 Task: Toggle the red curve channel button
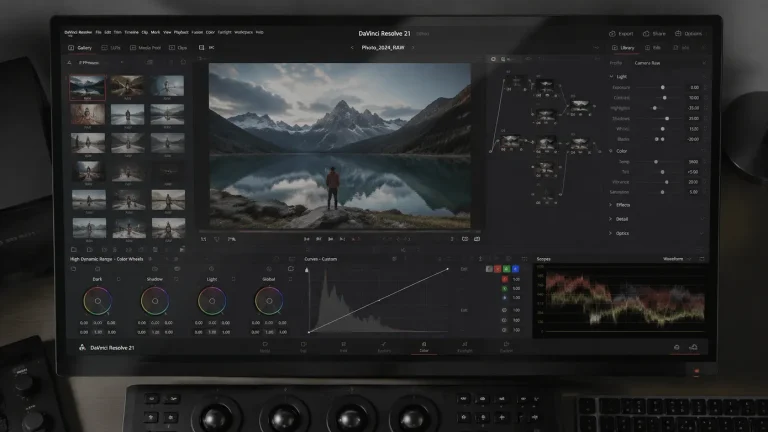498,269
